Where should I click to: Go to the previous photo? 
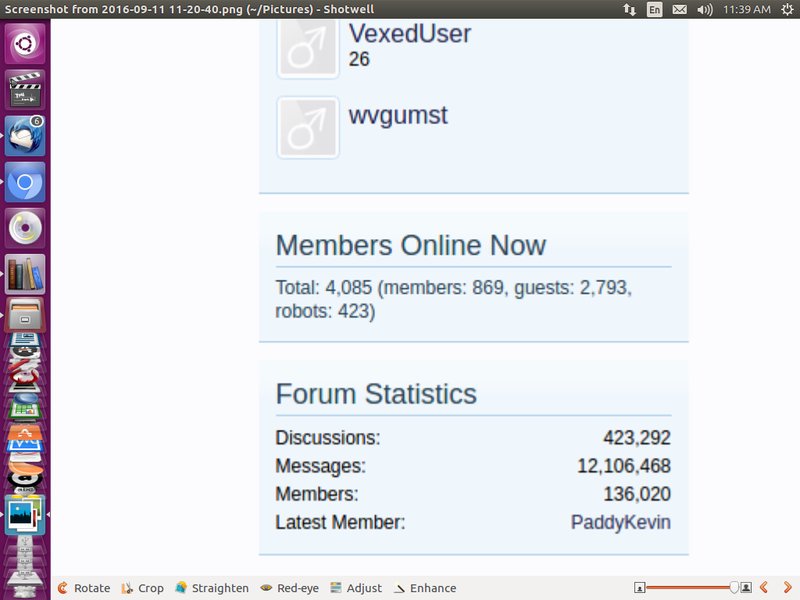click(x=764, y=588)
